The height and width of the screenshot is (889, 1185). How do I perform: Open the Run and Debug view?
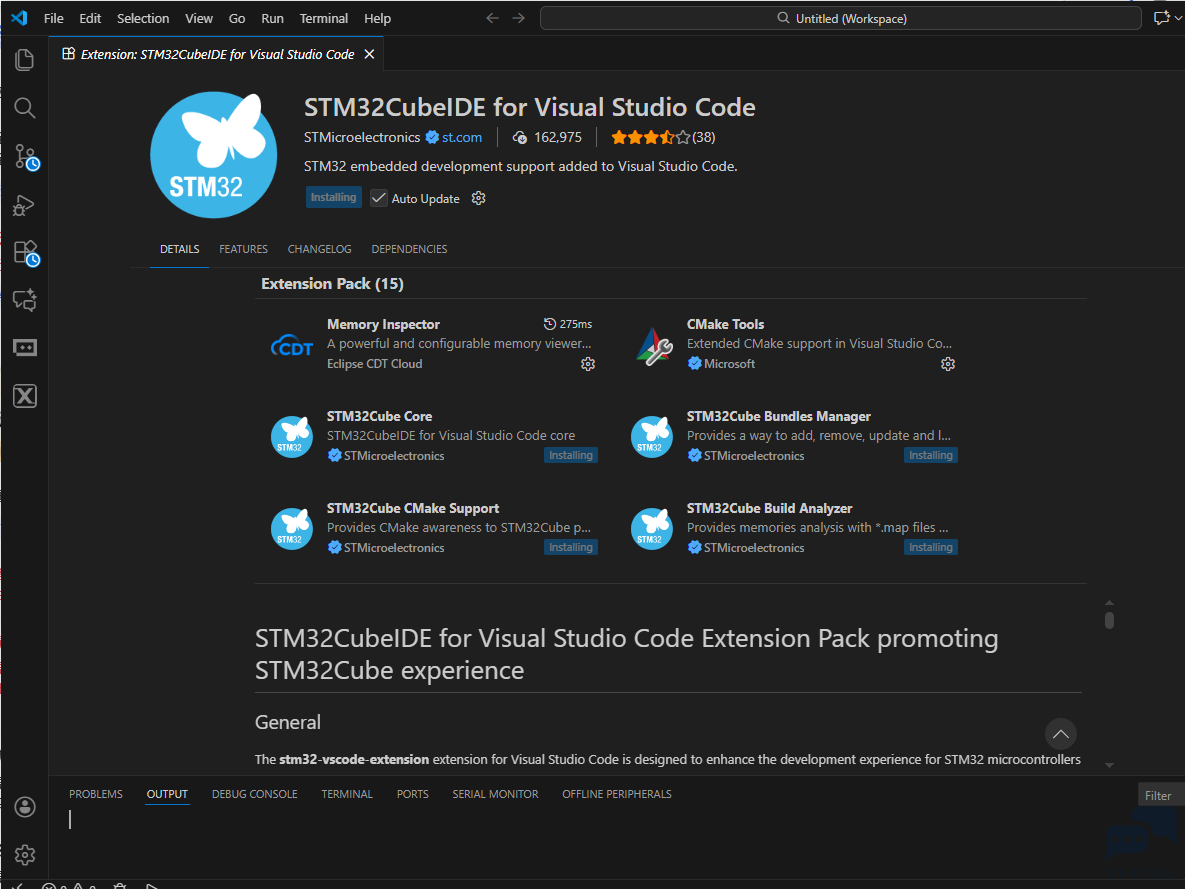pyautogui.click(x=25, y=205)
